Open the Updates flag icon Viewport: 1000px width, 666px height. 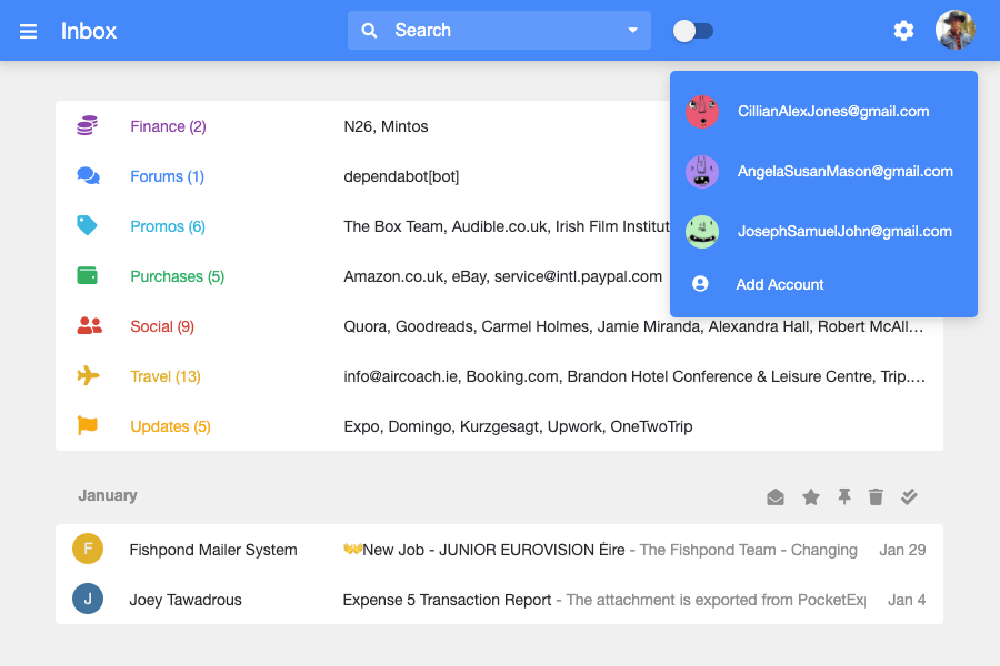[x=87, y=426]
